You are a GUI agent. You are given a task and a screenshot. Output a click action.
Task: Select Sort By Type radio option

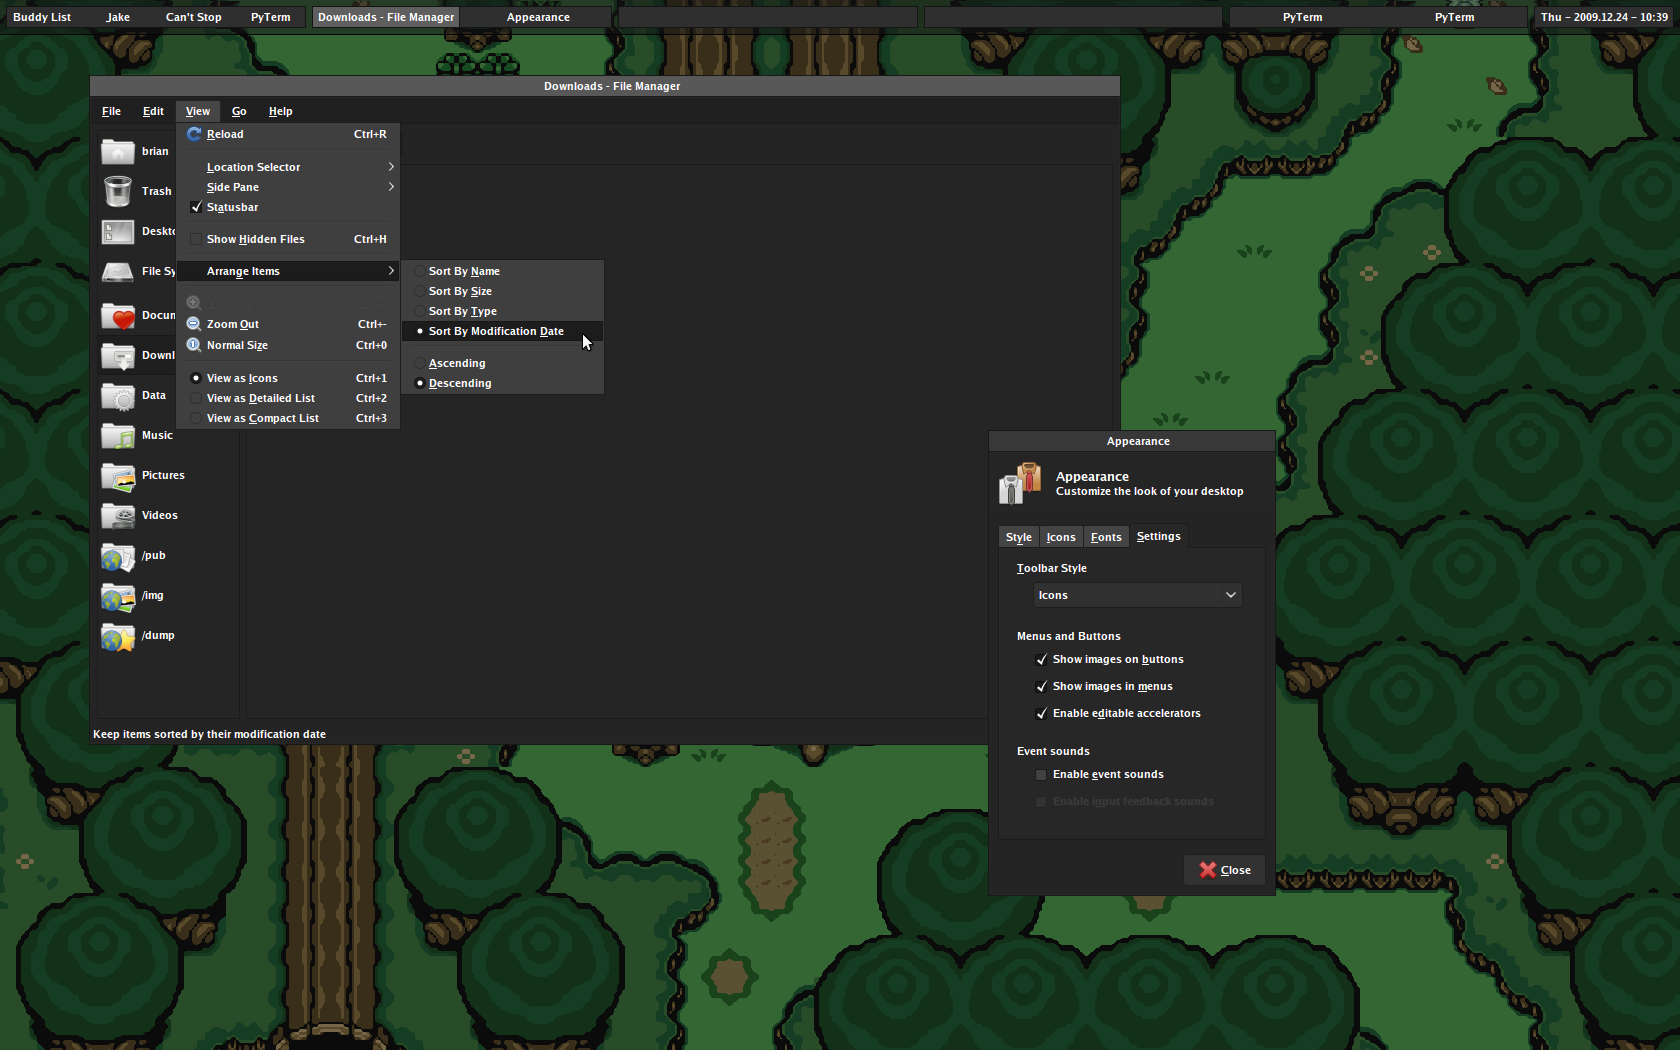(x=502, y=311)
